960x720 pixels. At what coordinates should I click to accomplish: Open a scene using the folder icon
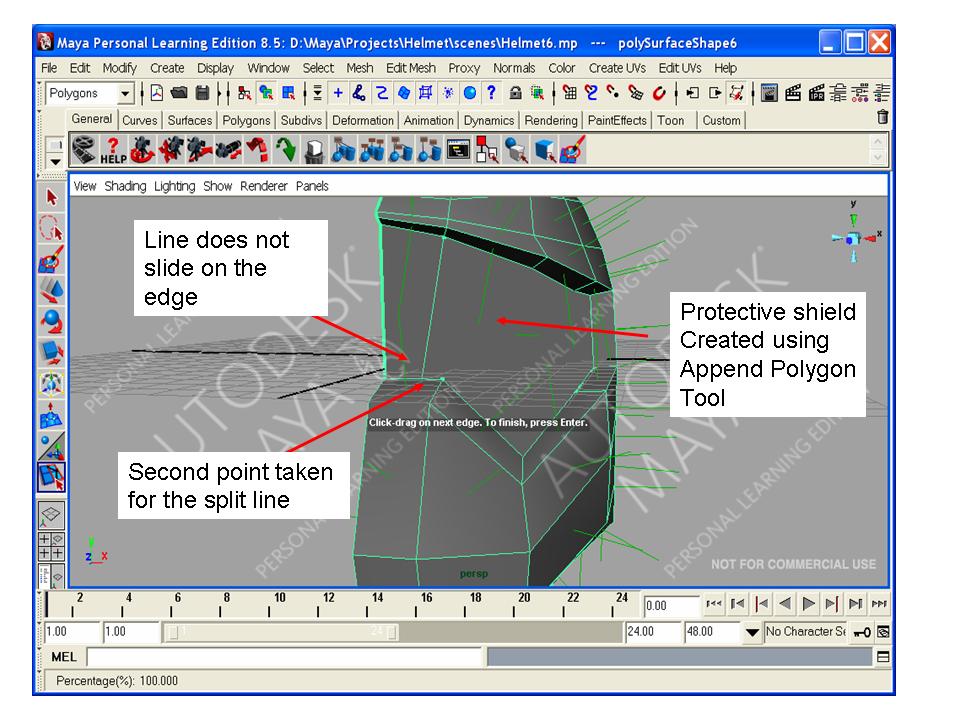179,93
